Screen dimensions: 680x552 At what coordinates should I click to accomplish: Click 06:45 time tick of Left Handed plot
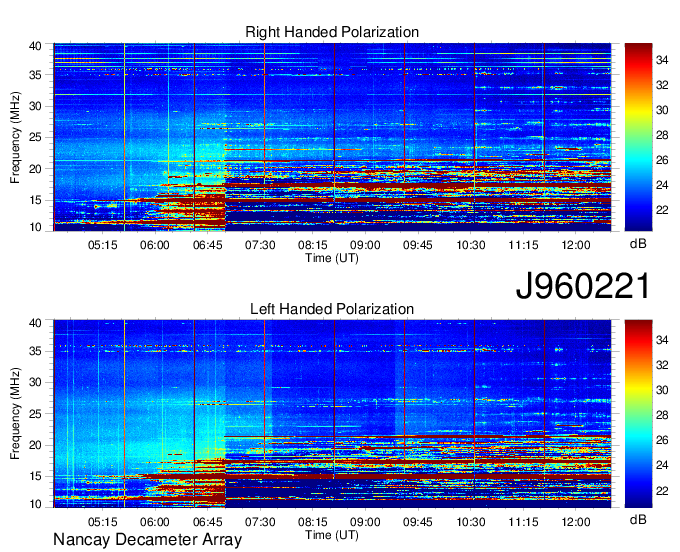point(207,522)
